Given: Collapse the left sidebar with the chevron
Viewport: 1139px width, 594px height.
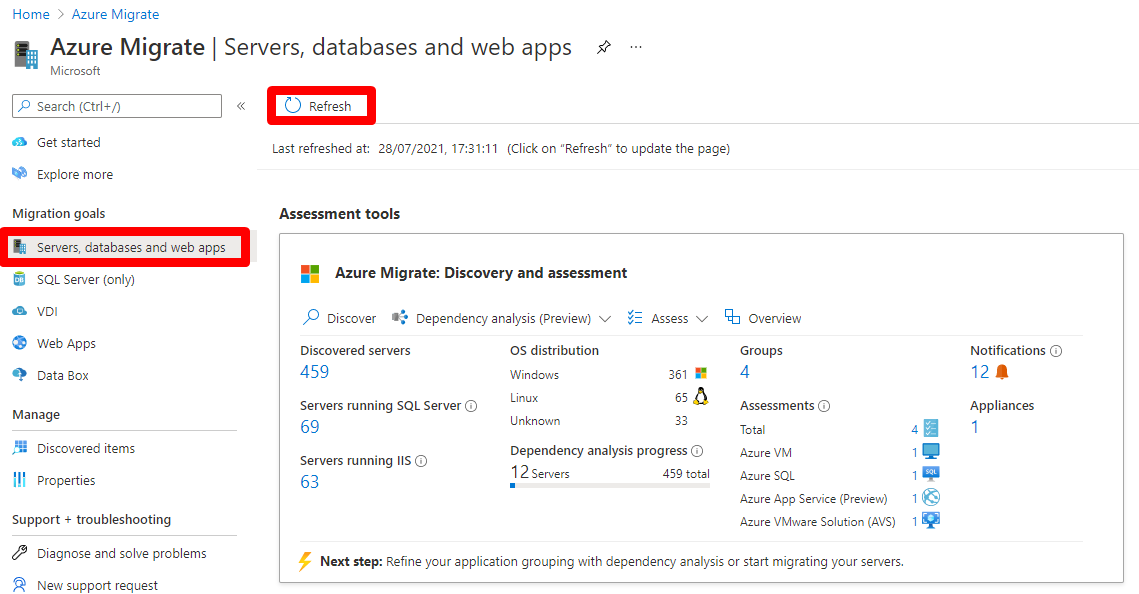Looking at the screenshot, I should click(241, 105).
